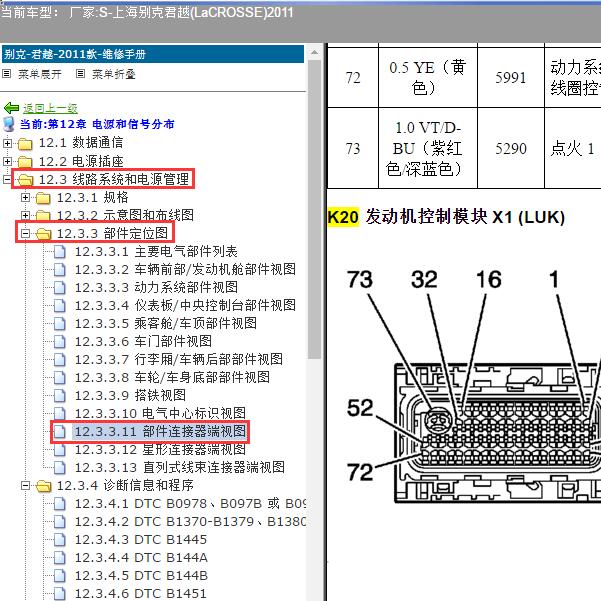Click the connector pin diagram image

pos(473,387)
